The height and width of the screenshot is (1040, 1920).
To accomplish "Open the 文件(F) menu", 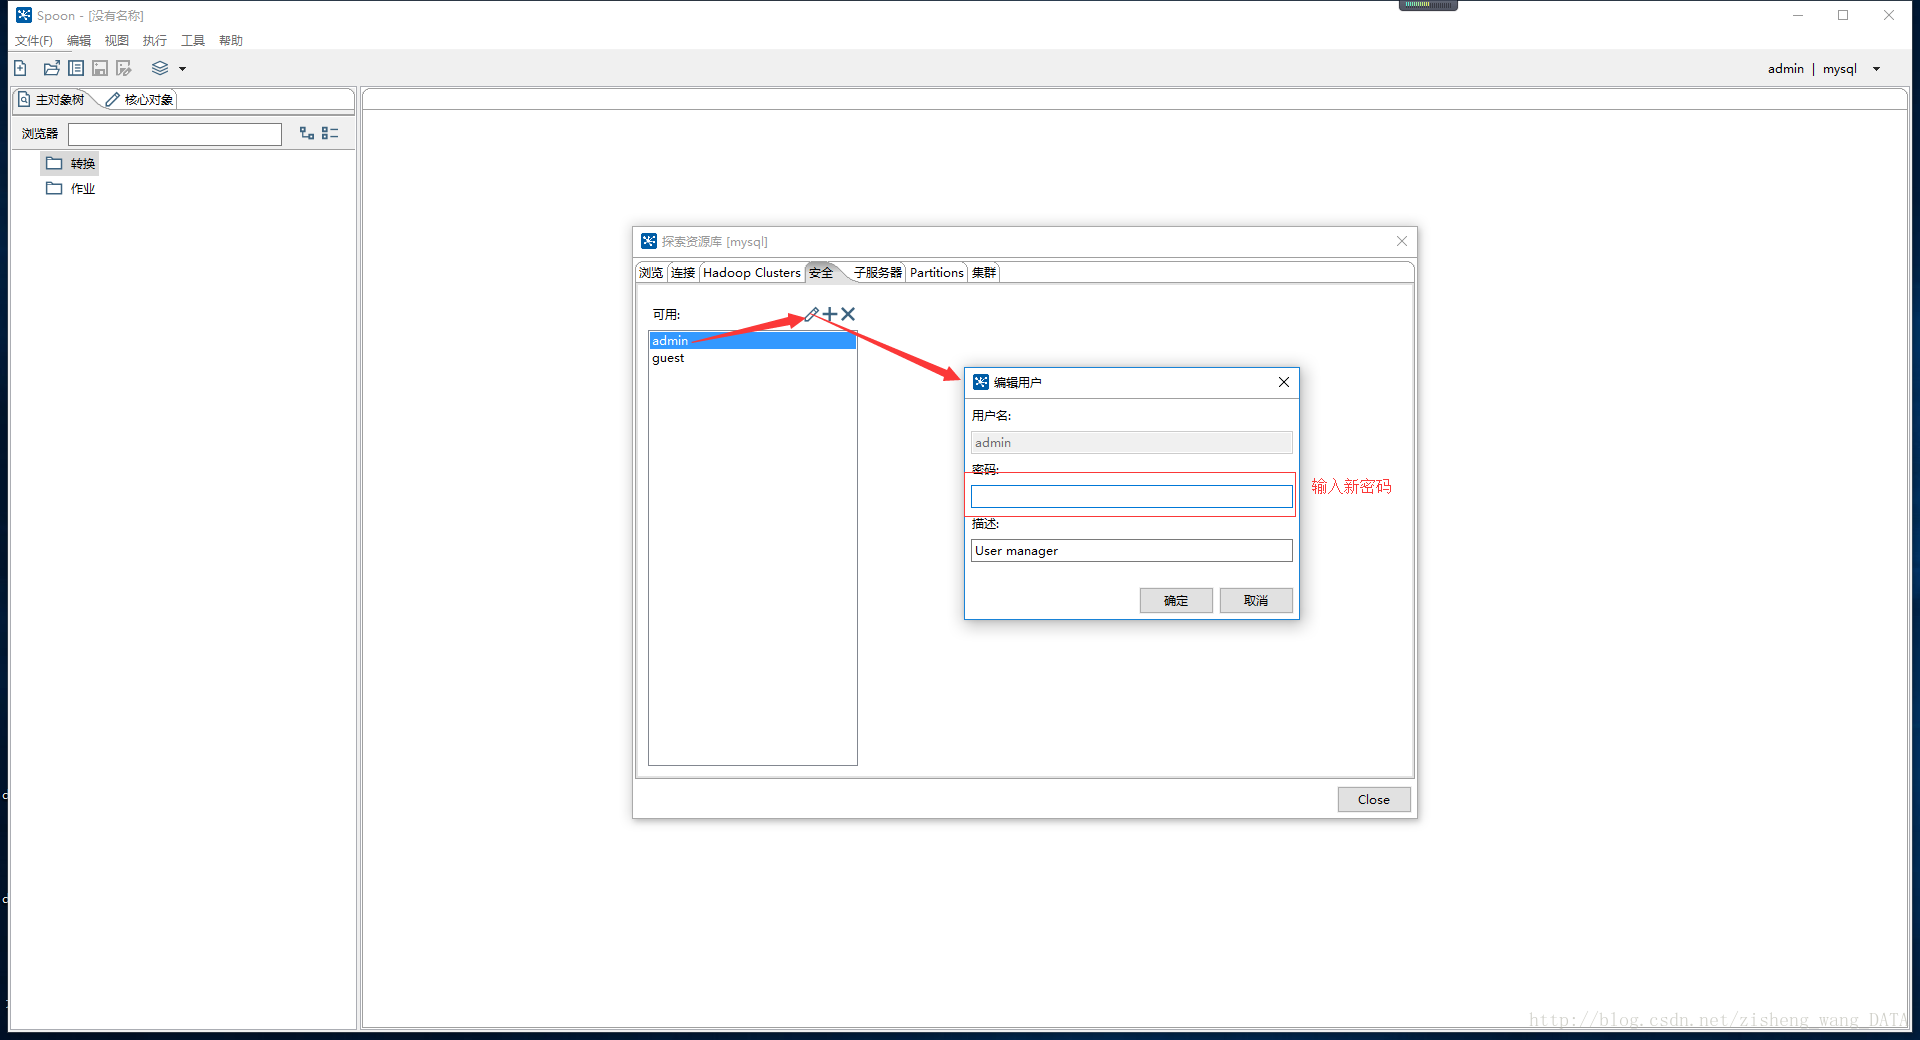I will [x=34, y=41].
